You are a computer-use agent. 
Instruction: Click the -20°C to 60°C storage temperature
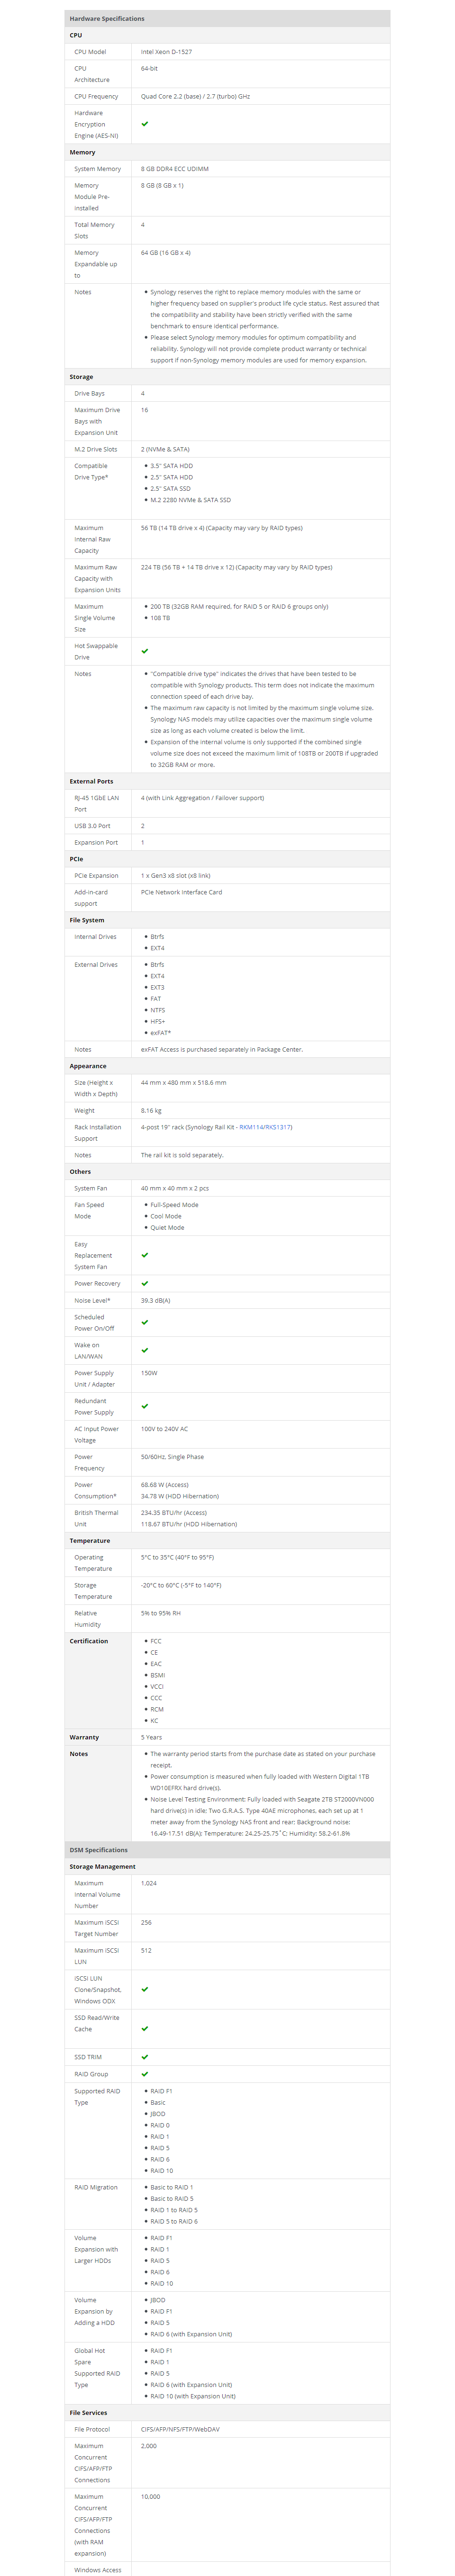(x=181, y=1585)
